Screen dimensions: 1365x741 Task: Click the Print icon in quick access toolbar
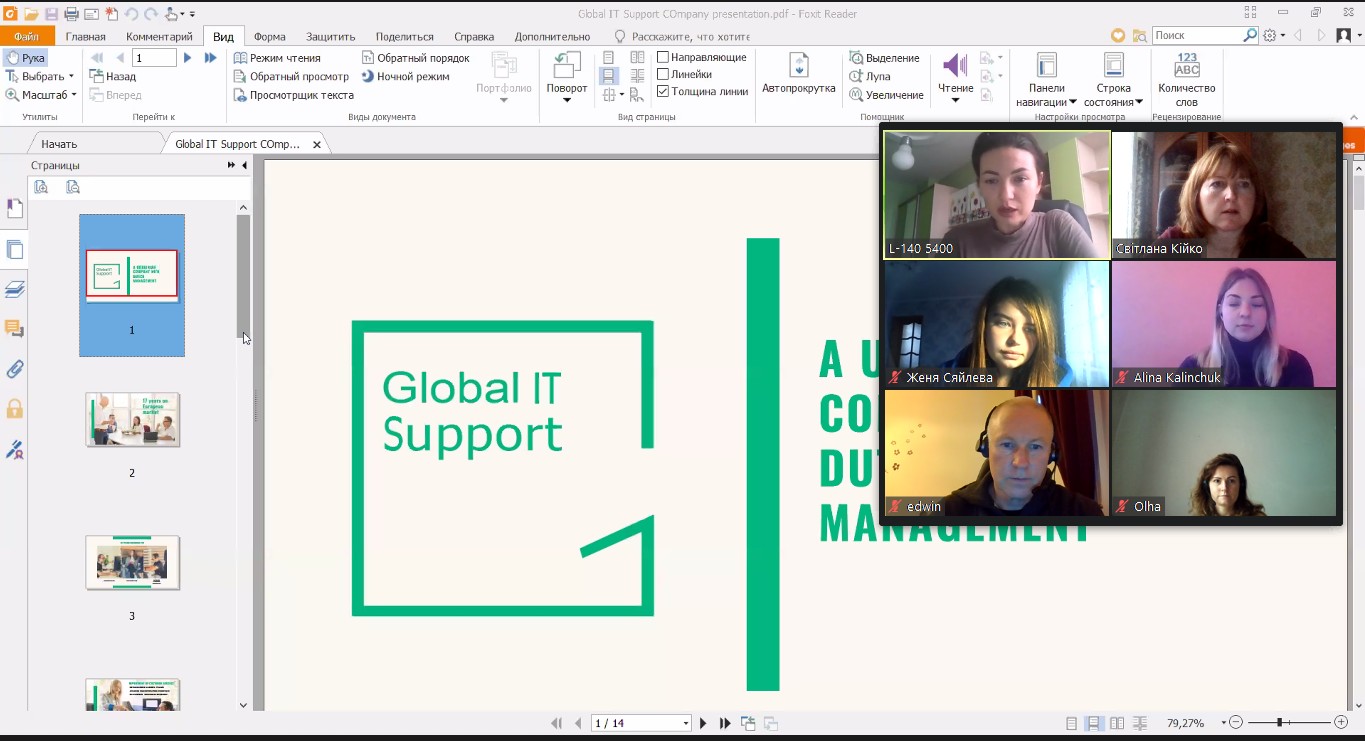coord(70,10)
